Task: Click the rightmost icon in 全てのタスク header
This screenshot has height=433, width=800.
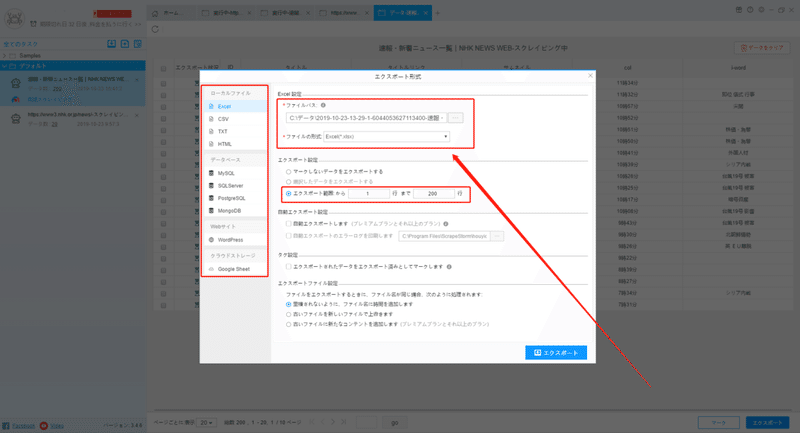Action: point(137,44)
